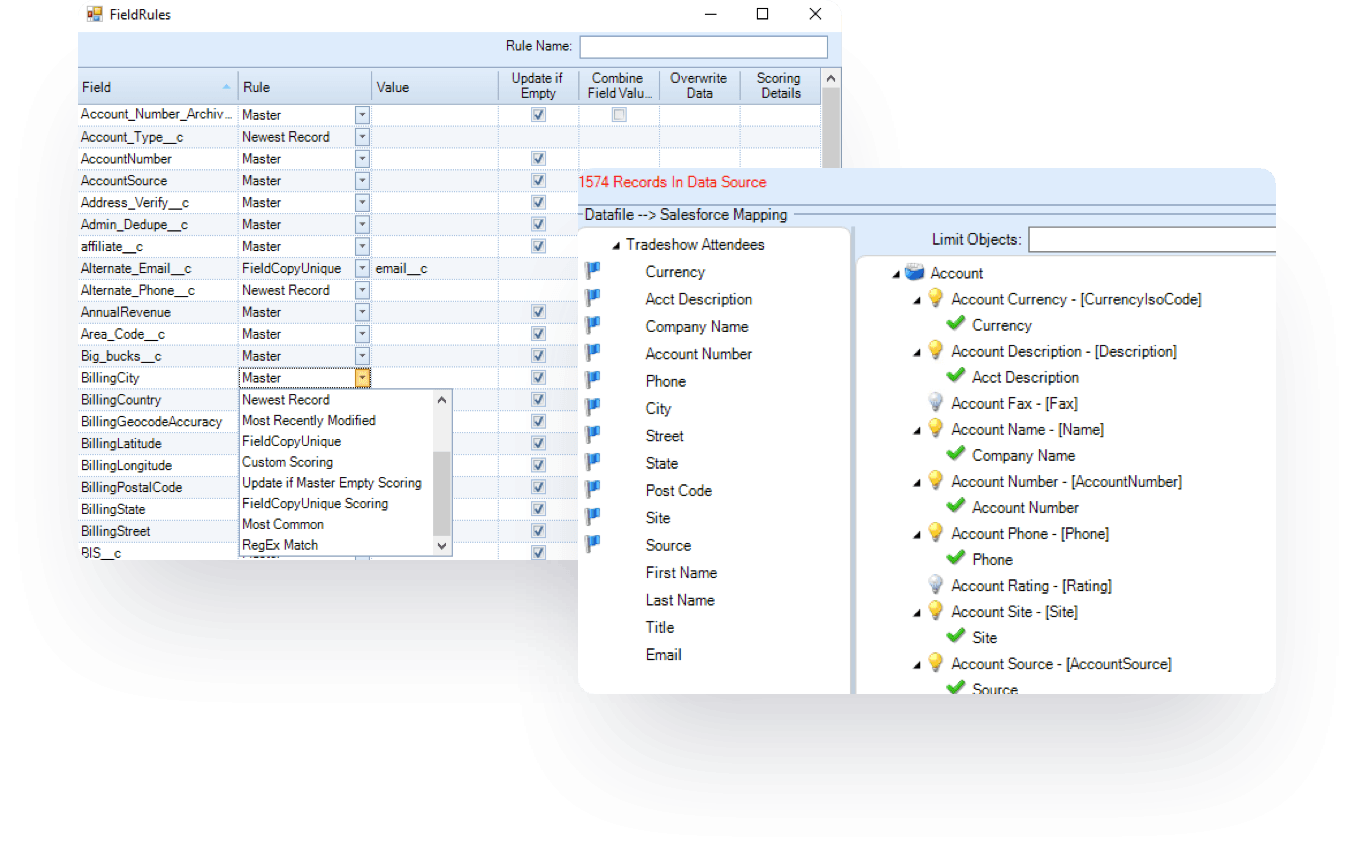Click the lightbulb icon for Account Phone
1354x852 pixels.
click(935, 532)
